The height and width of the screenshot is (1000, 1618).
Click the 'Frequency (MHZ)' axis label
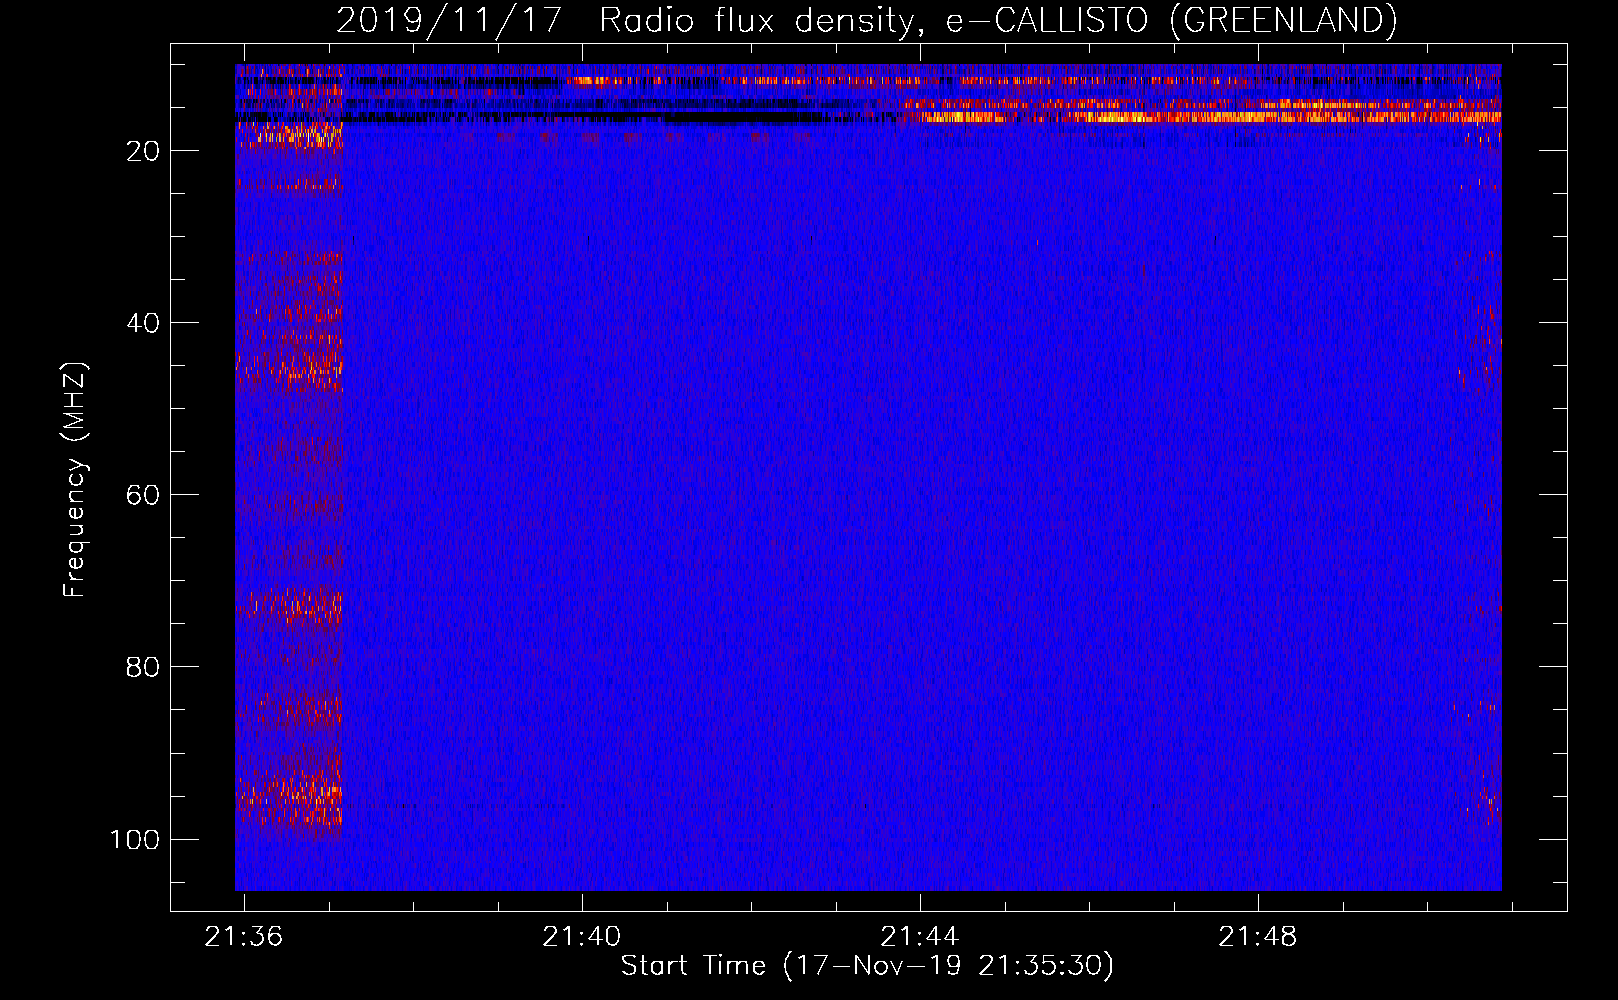75,479
